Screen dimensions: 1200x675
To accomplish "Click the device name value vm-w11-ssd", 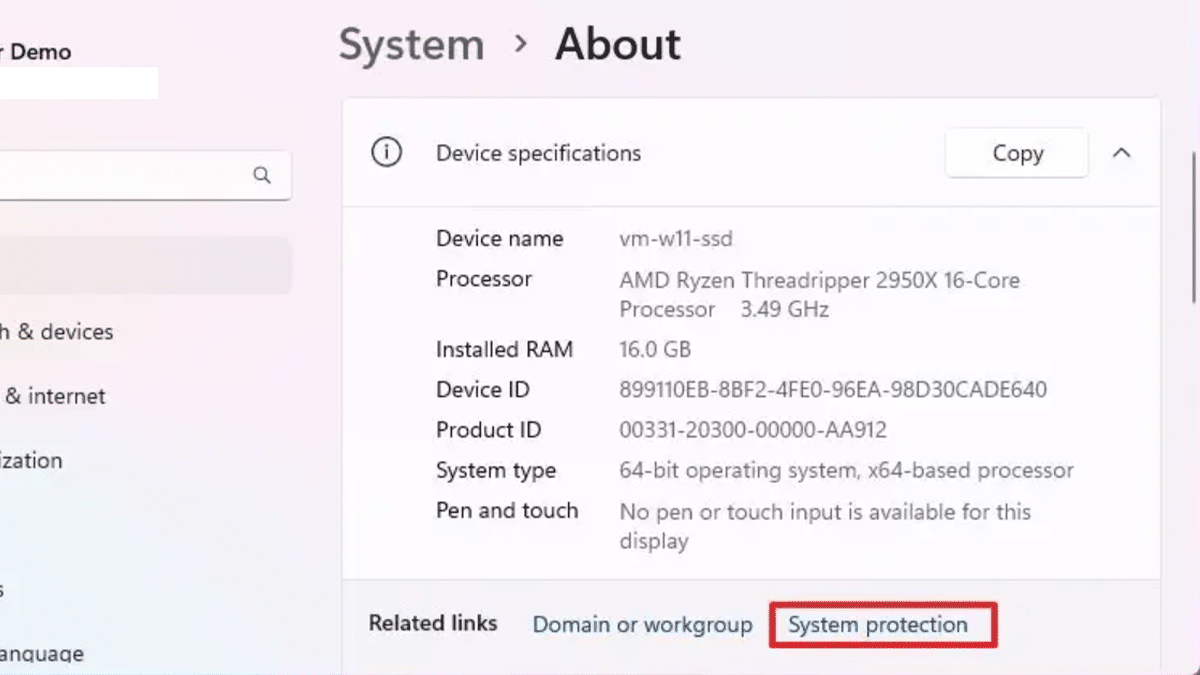I will [x=676, y=239].
